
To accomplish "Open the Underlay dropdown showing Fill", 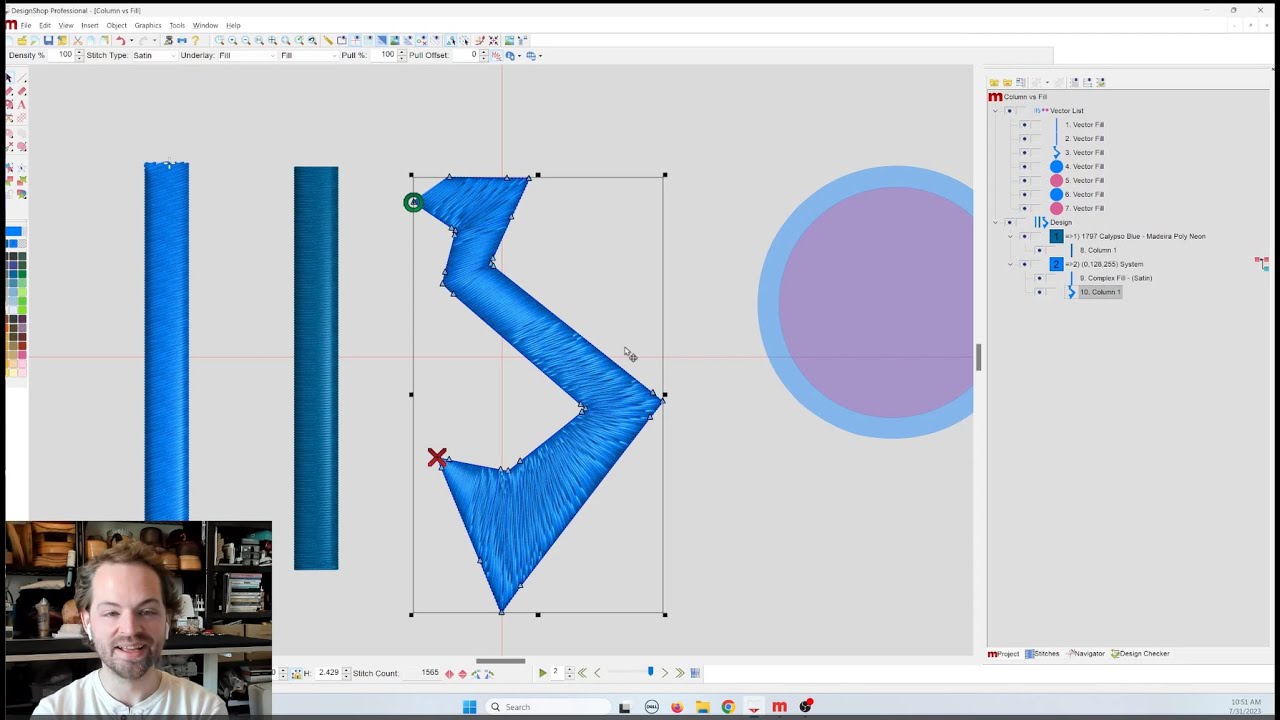I will (x=246, y=55).
